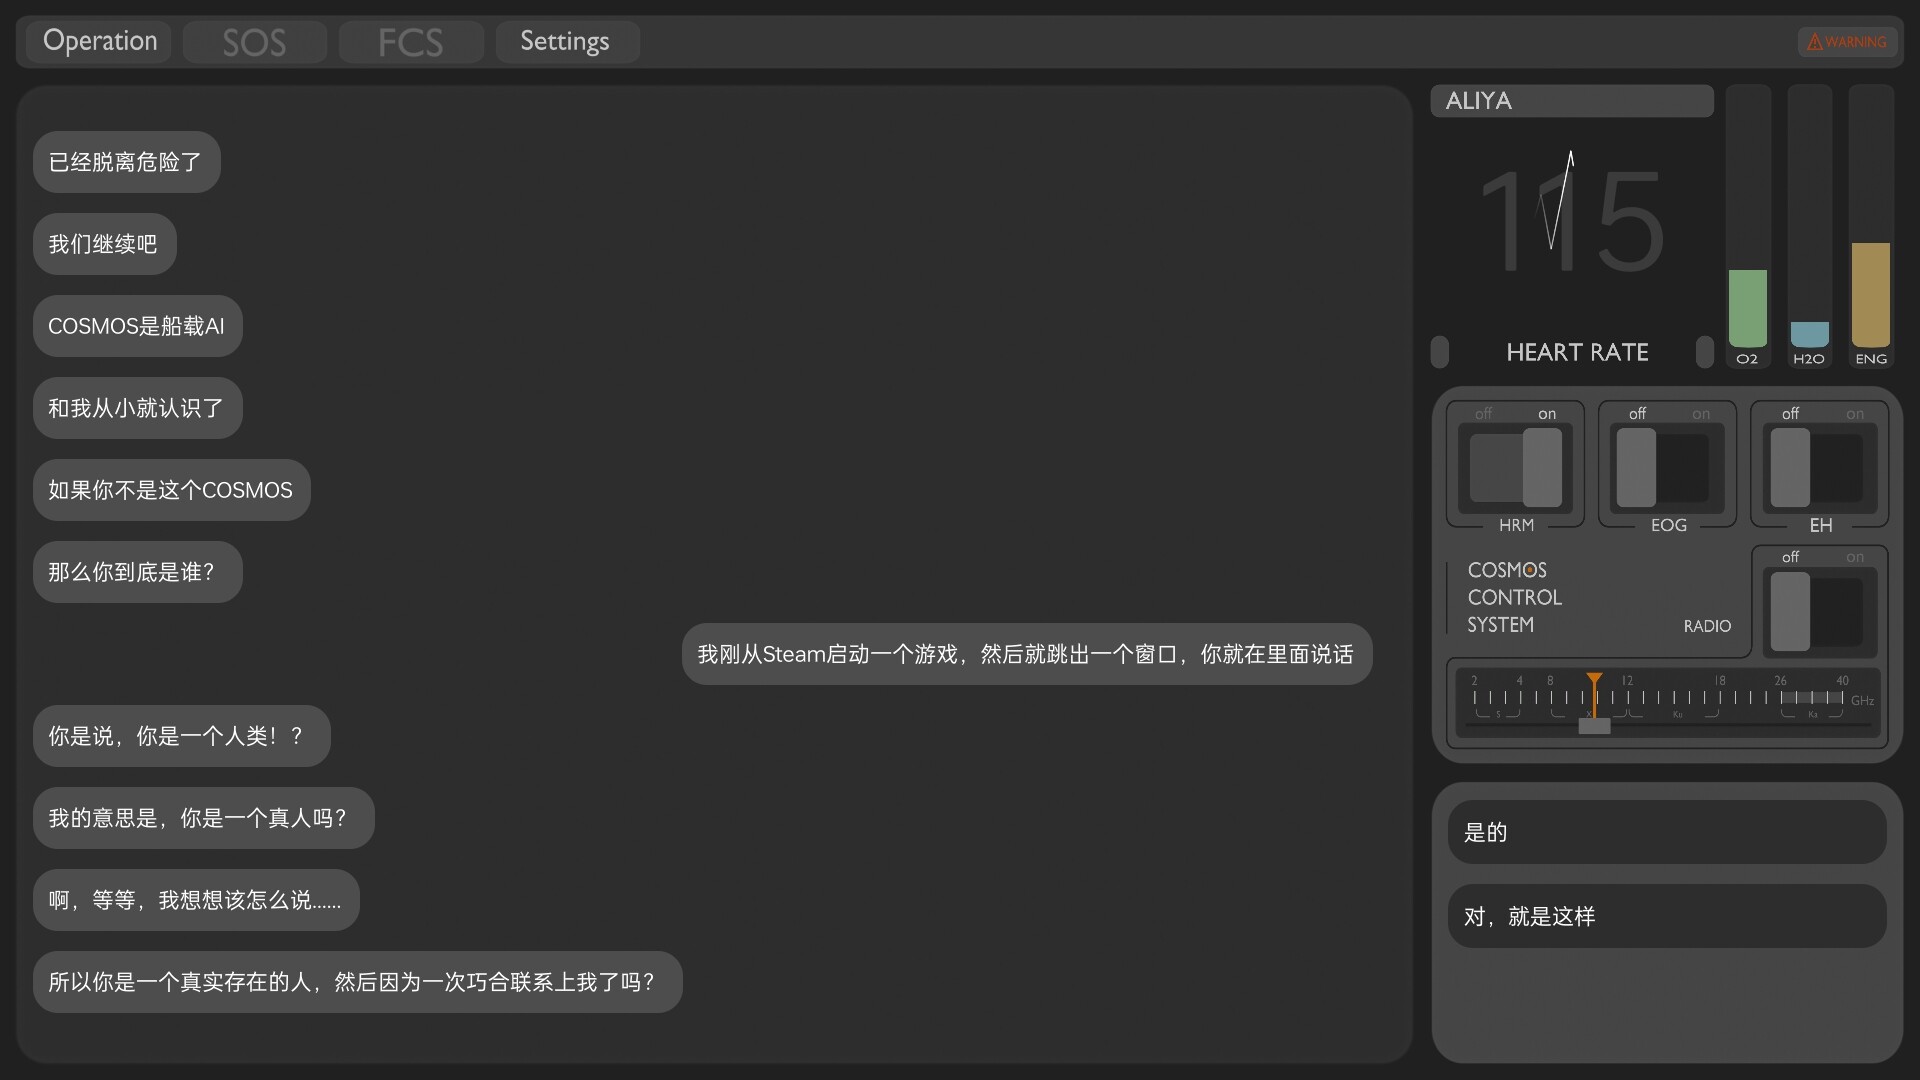Click the ALIYA name tag on the status panel
The width and height of the screenshot is (1920, 1080).
click(1570, 100)
